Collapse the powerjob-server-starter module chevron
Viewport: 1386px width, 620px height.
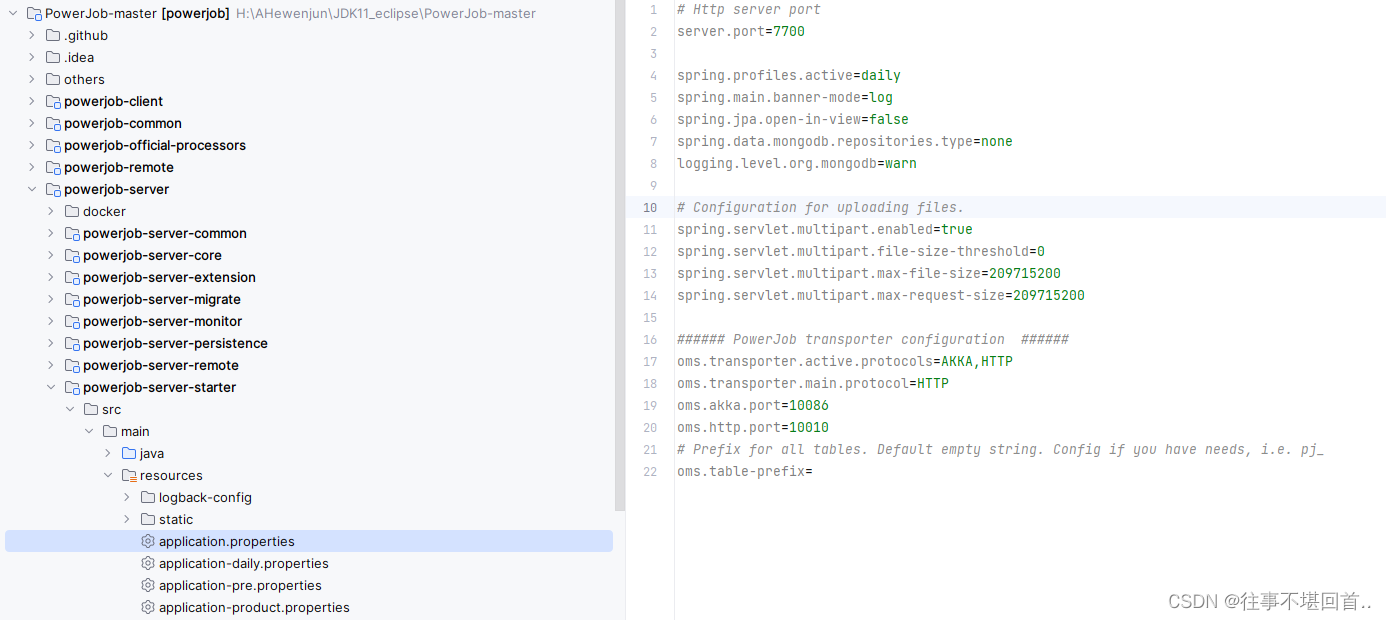(x=51, y=387)
